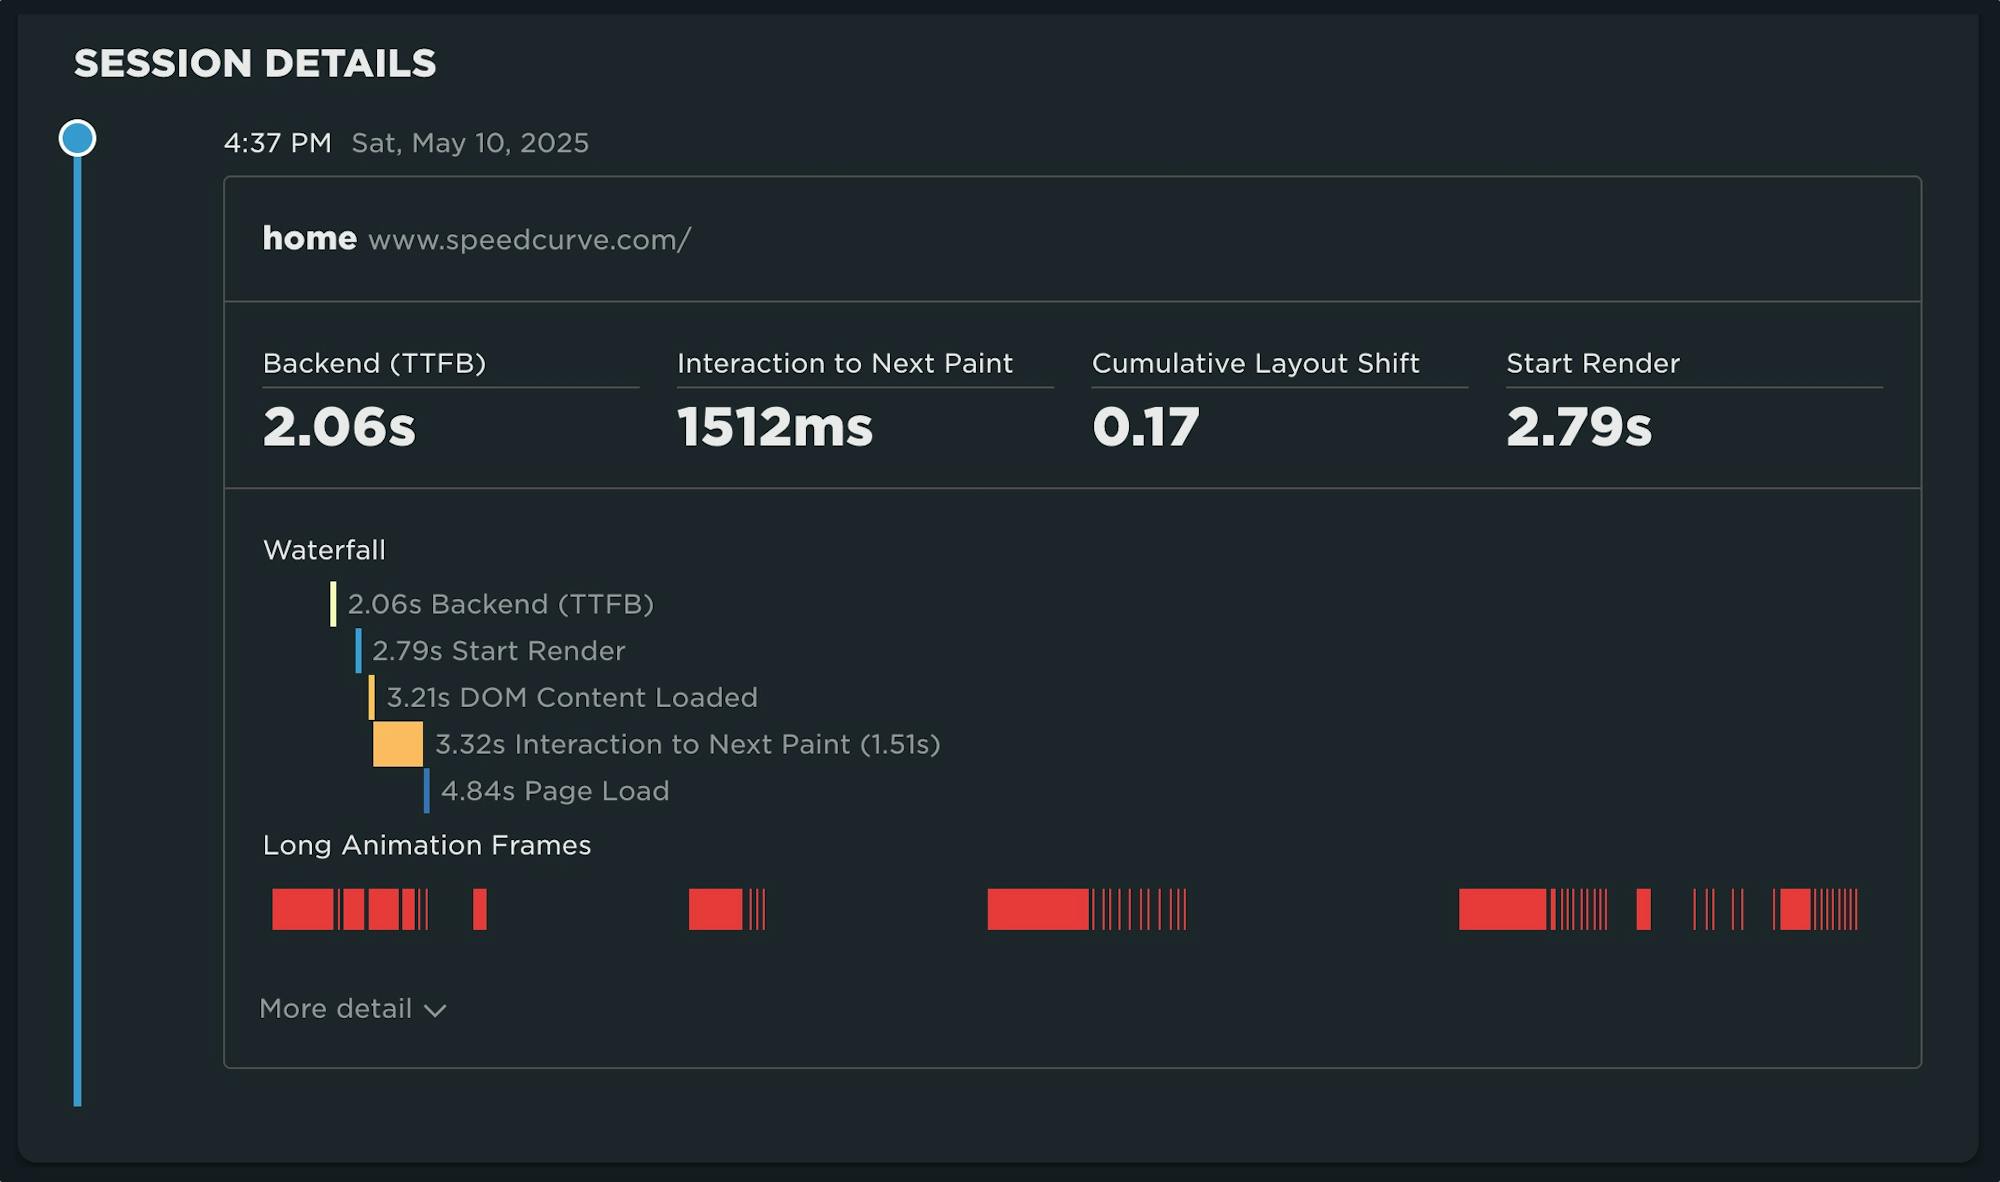This screenshot has width=2000, height=1182.
Task: Click the blue session timeline circle marker
Action: (x=77, y=138)
